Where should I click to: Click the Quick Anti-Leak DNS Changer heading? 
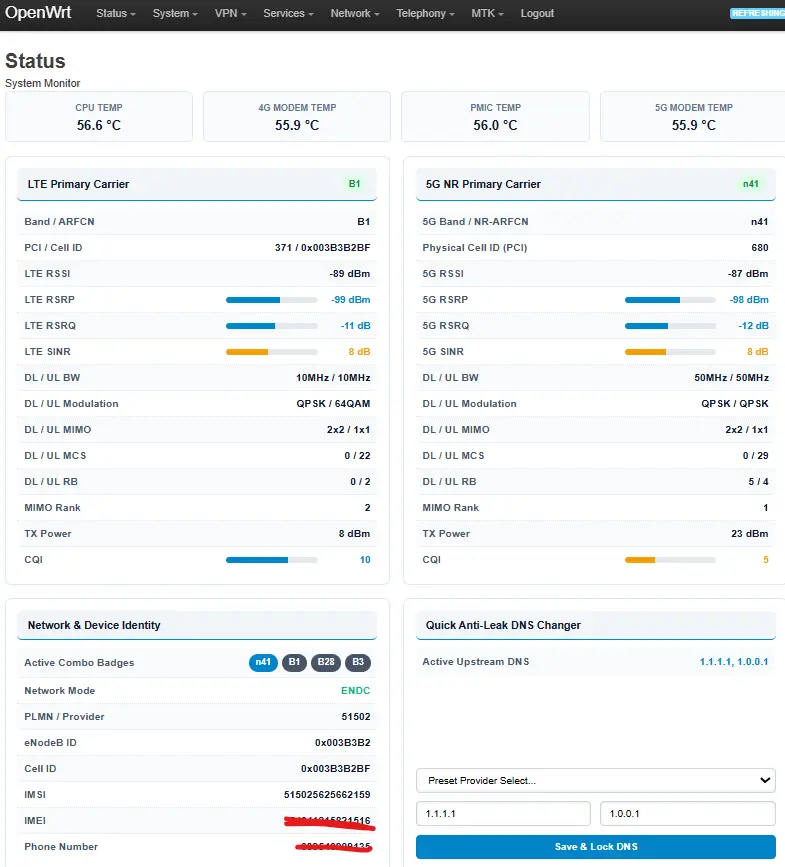tap(503, 625)
